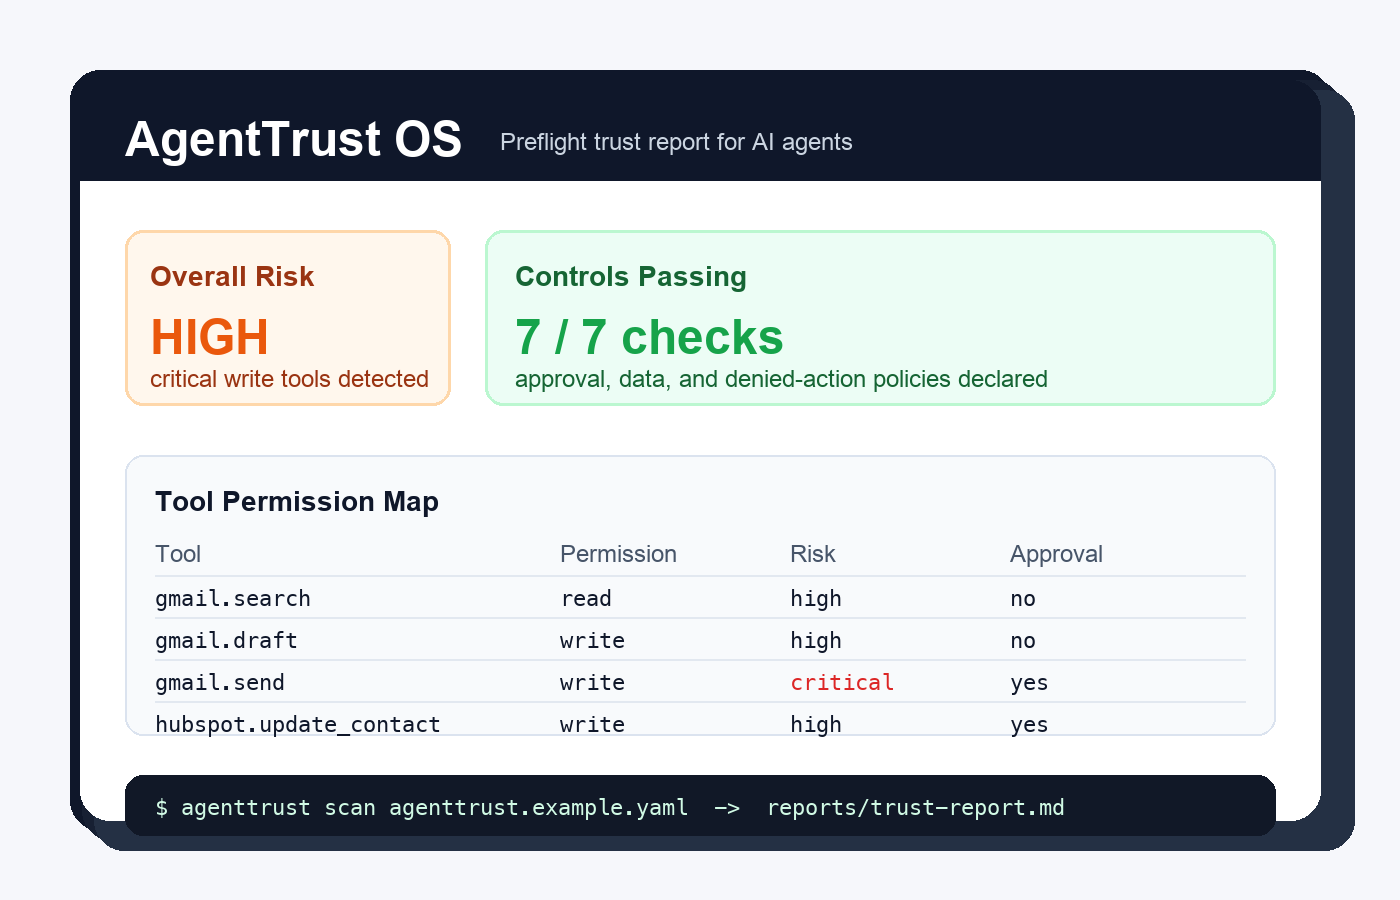Click the Permission column header
The image size is (1400, 900).
click(x=618, y=554)
